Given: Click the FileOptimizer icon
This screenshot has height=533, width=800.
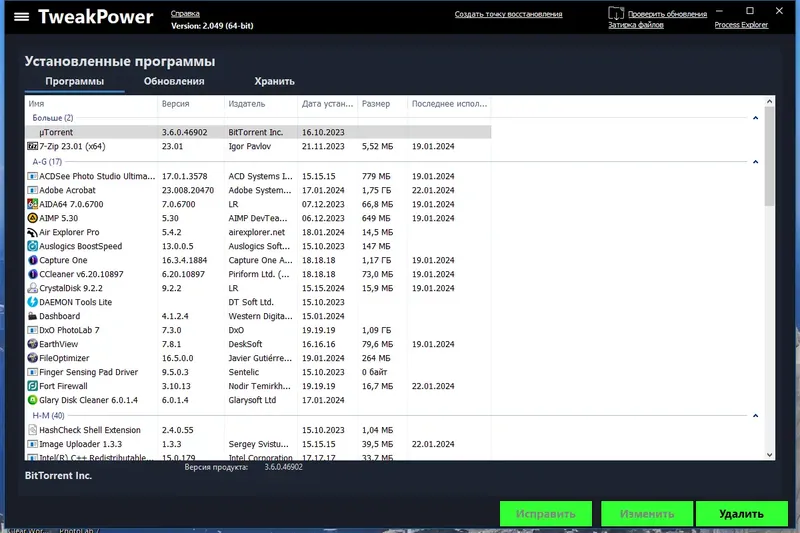Looking at the screenshot, I should click(x=32, y=358).
